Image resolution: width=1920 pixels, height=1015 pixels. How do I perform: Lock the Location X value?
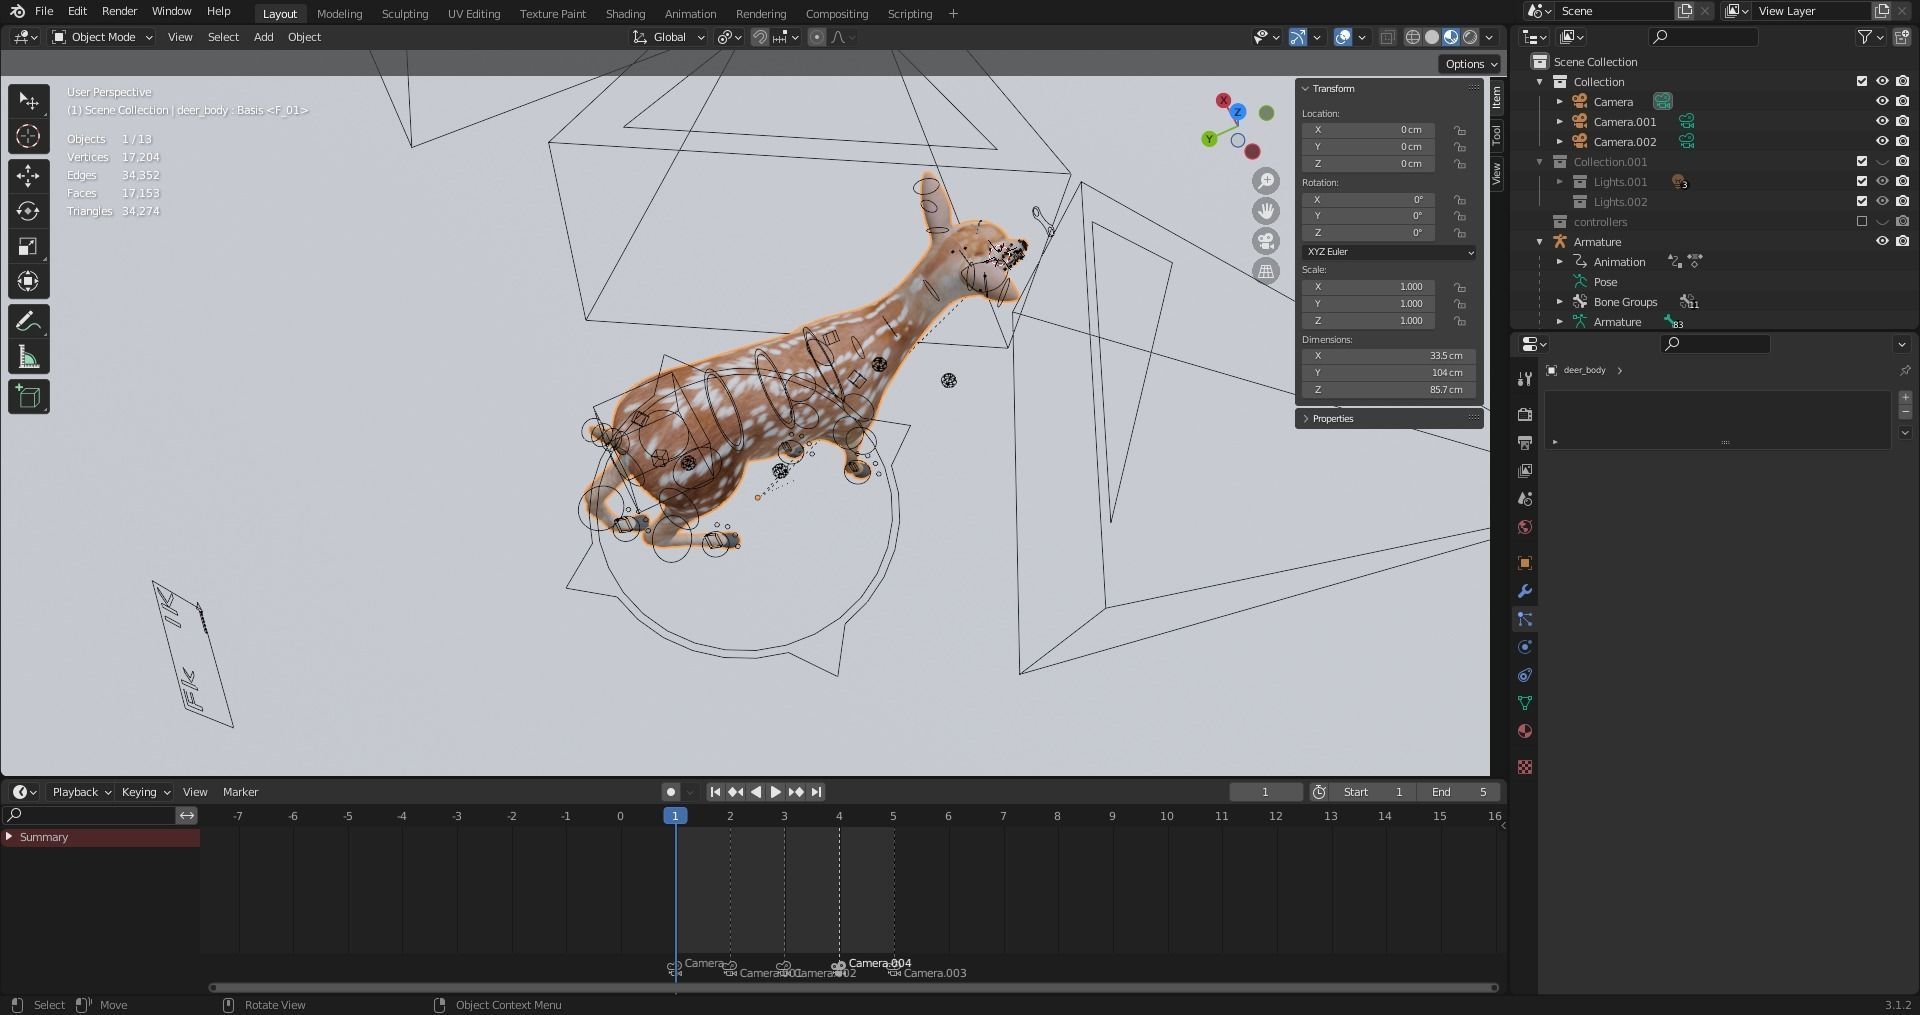(1460, 130)
